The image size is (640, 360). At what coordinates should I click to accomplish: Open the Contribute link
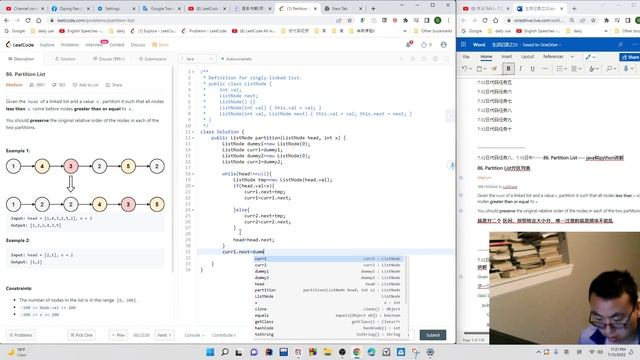coord(224,335)
